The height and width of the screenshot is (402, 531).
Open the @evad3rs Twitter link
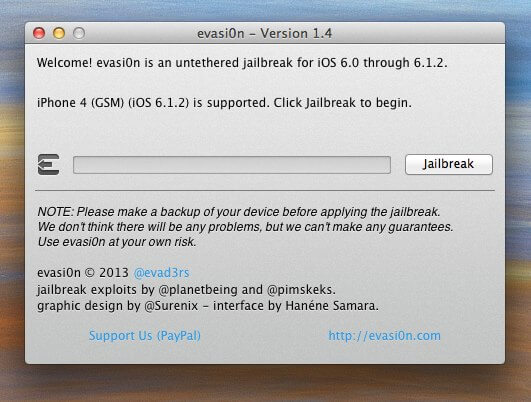(x=162, y=273)
